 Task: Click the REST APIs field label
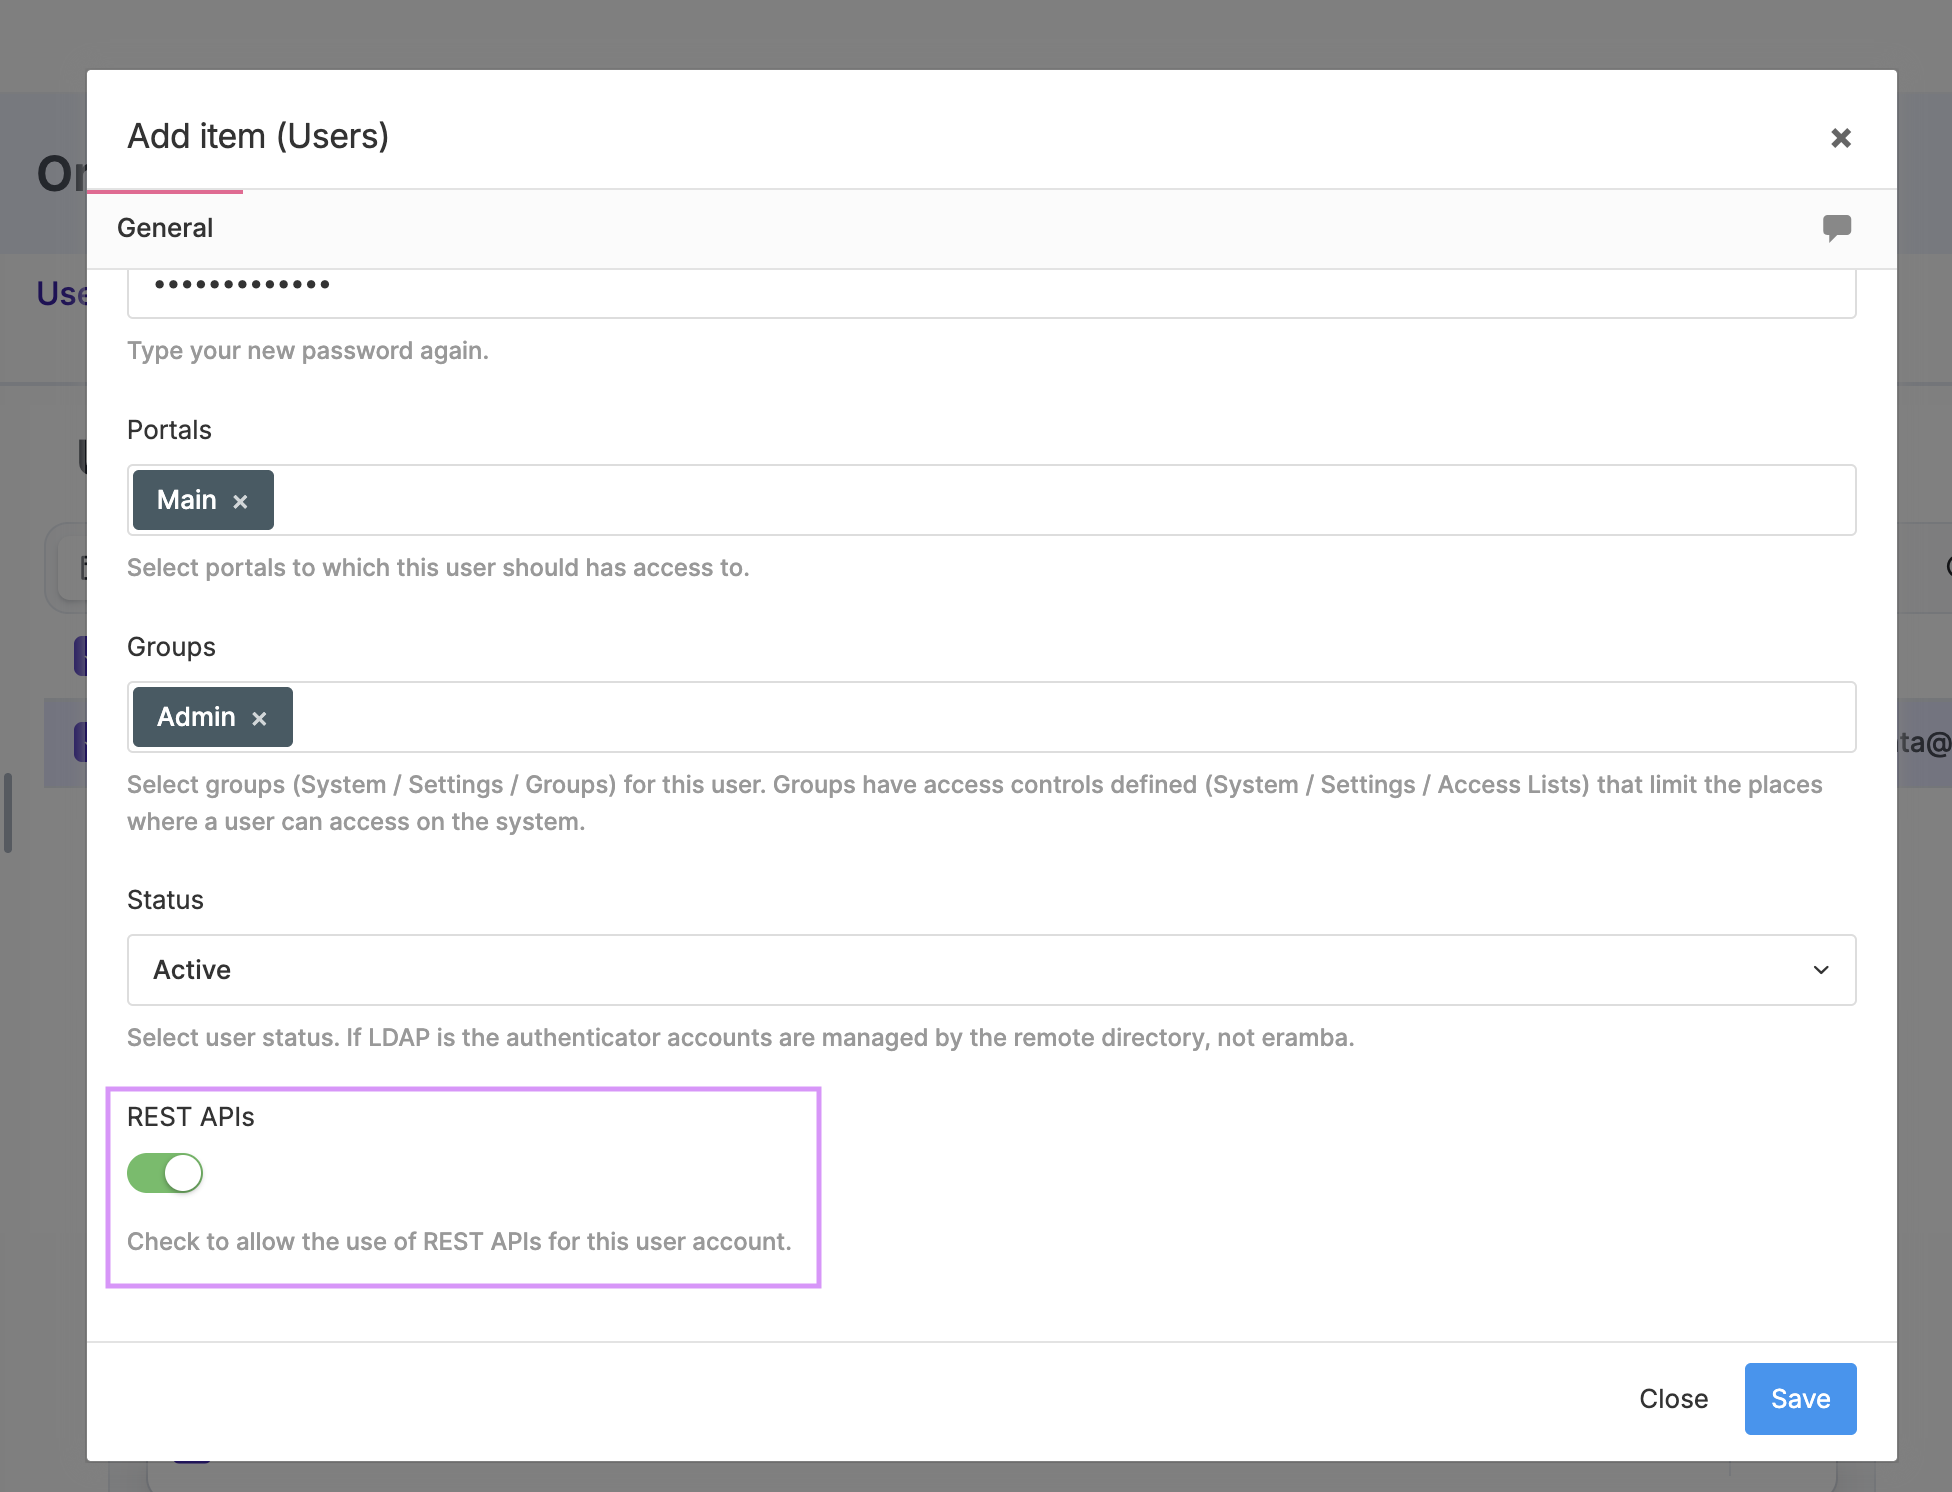pyautogui.click(x=190, y=1117)
